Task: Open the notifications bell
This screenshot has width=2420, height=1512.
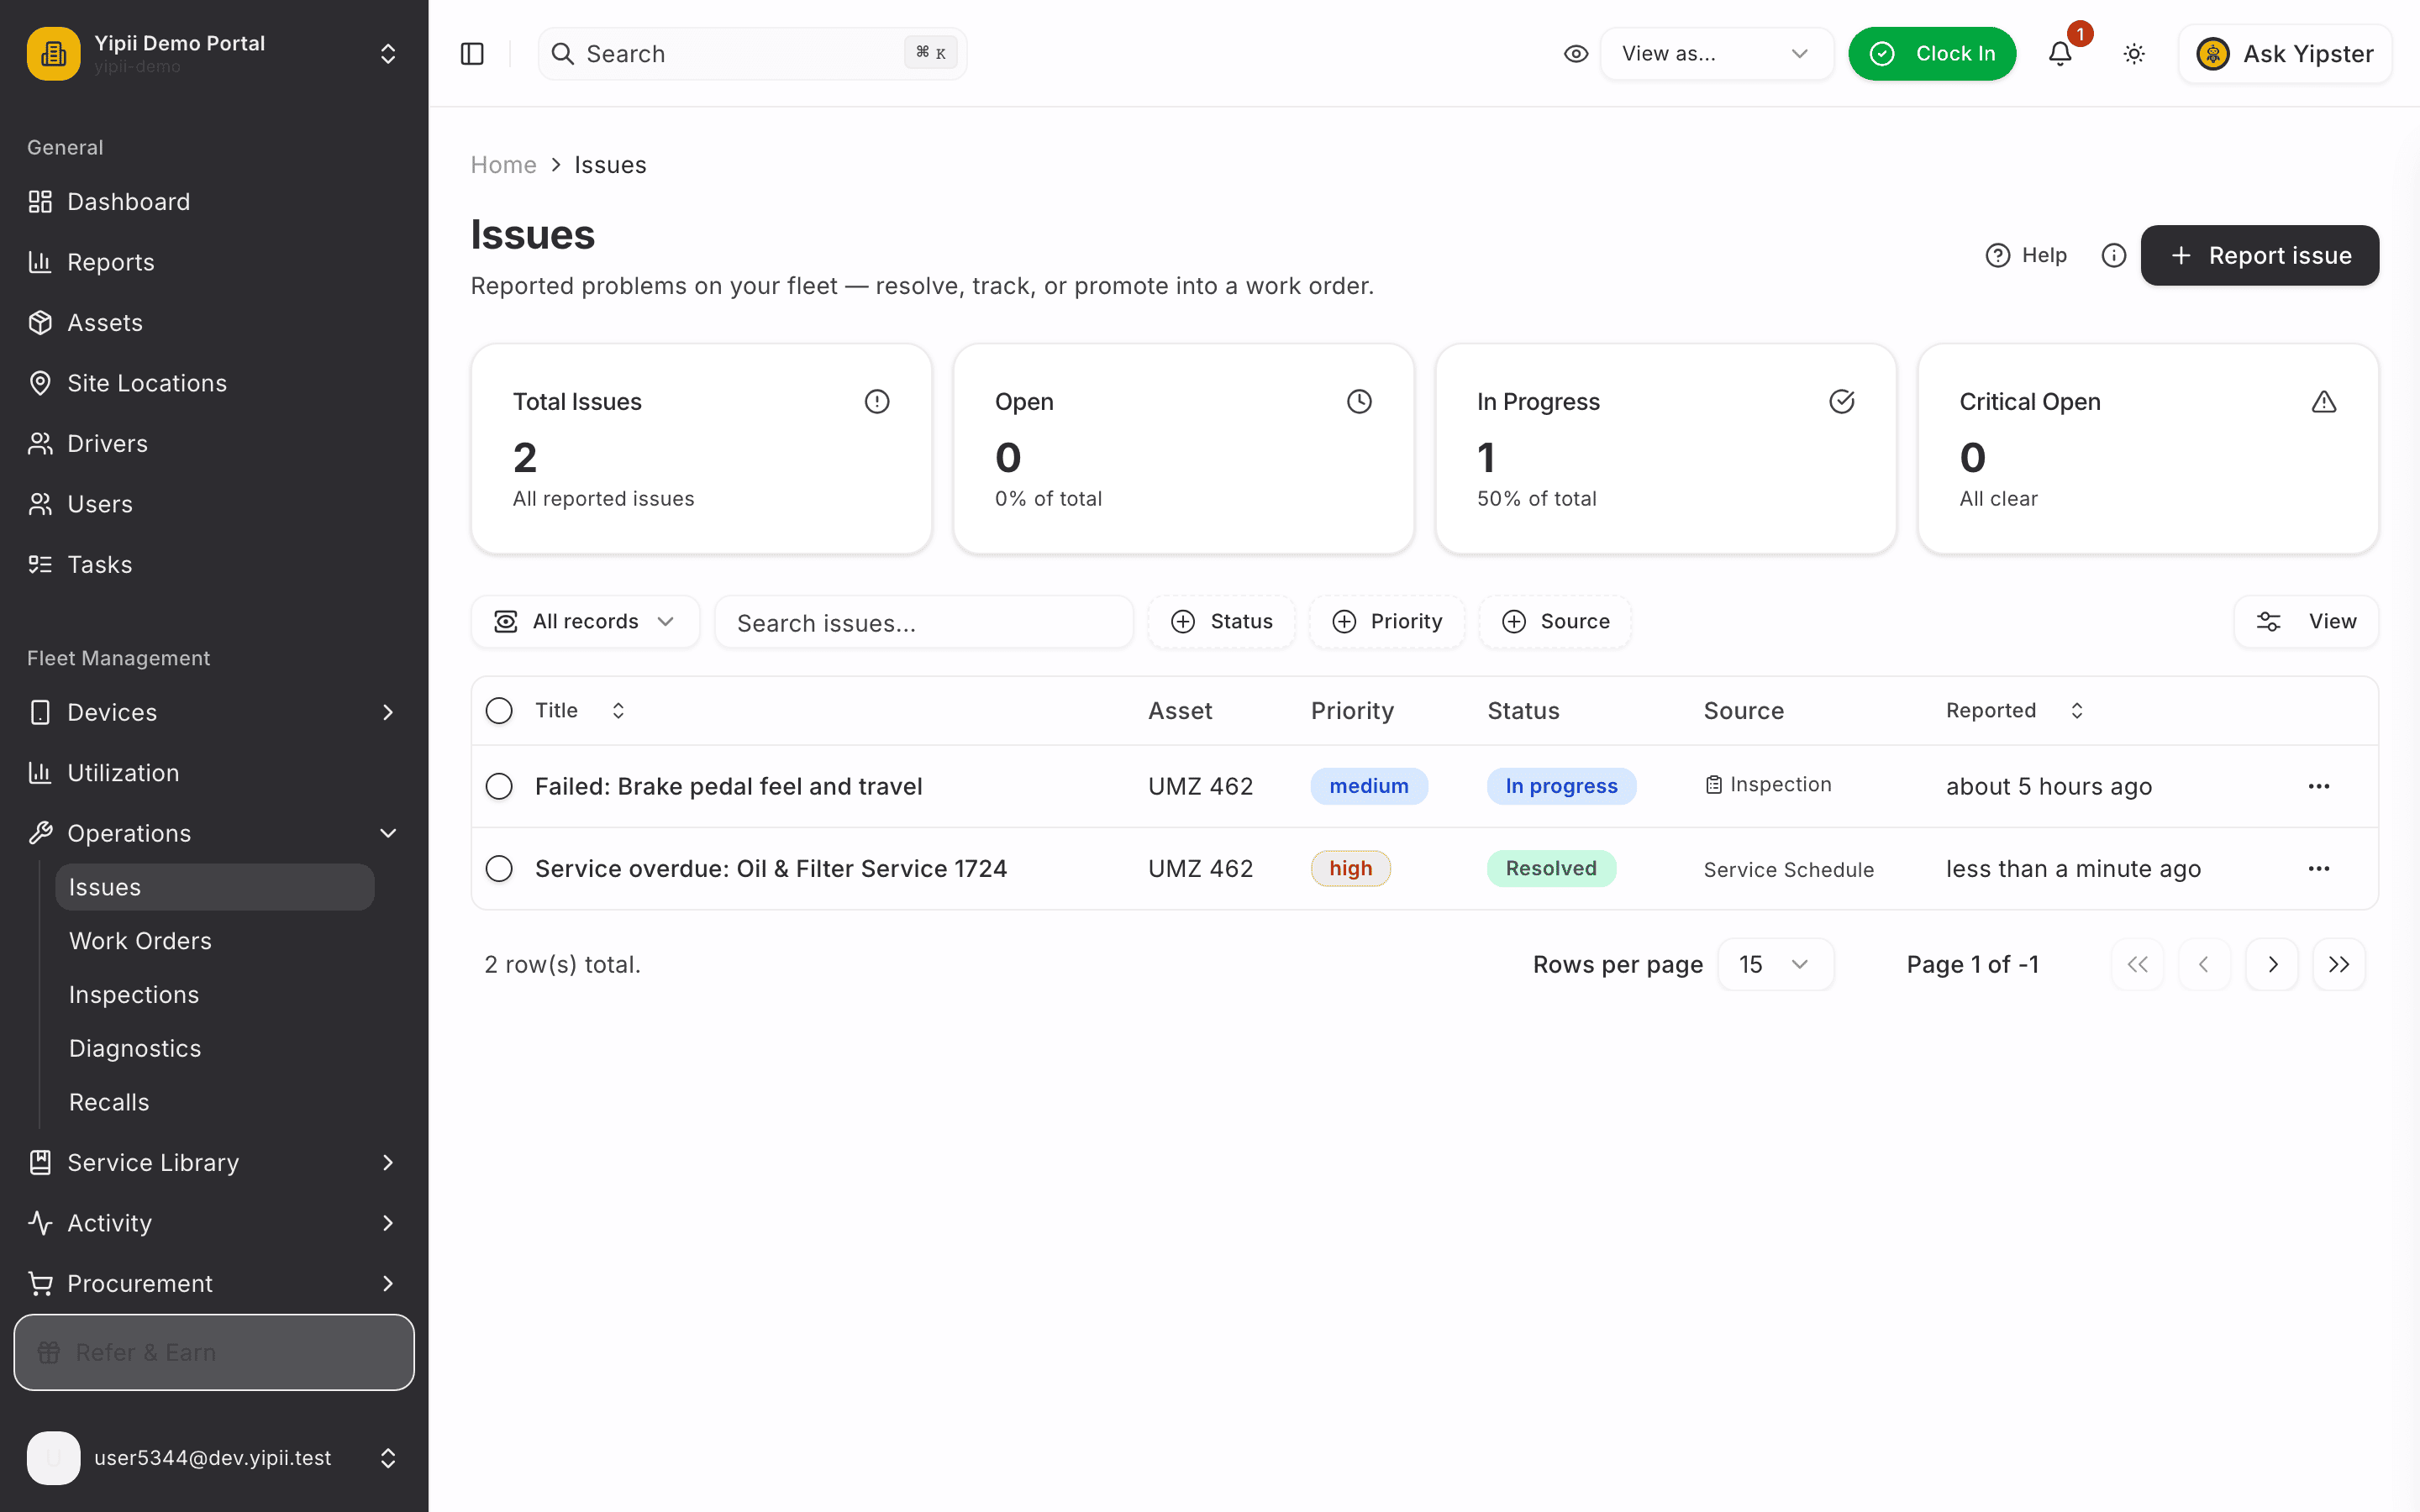Action: click(2060, 54)
